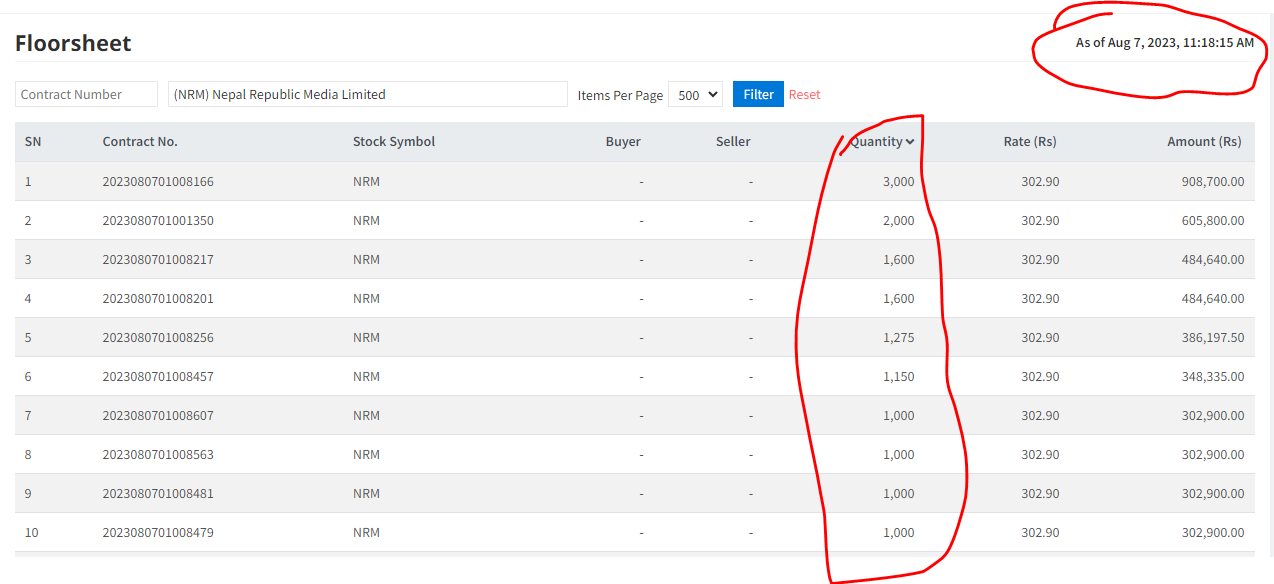
Task: Click the As of Aug 7, 2023 timestamp
Action: [1164, 42]
